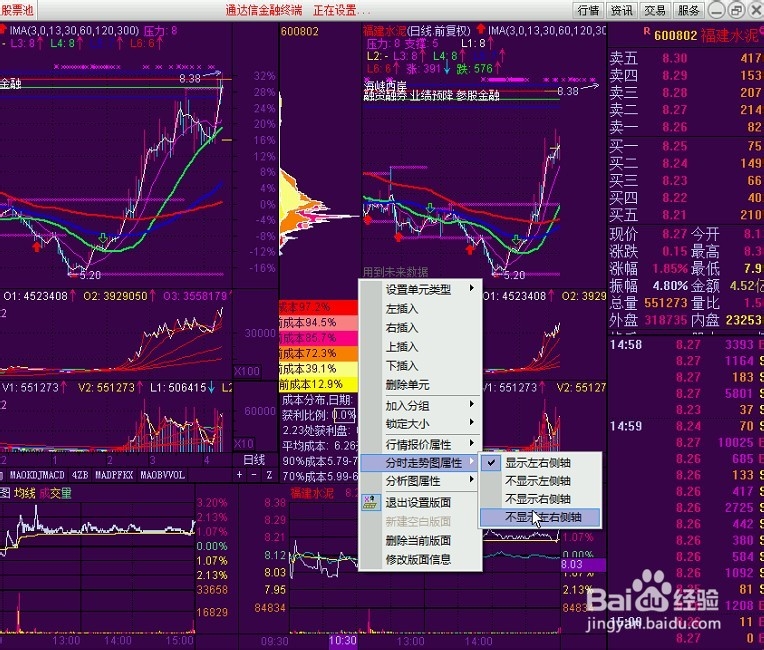Switch to MAOBVVOL indicator tab
The height and width of the screenshot is (650, 764).
coord(162,475)
